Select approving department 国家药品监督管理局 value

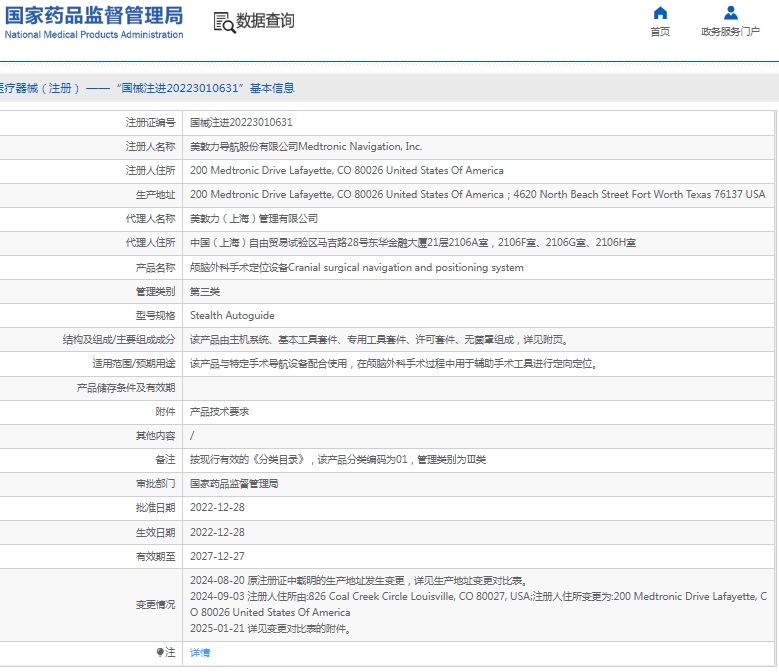click(234, 483)
